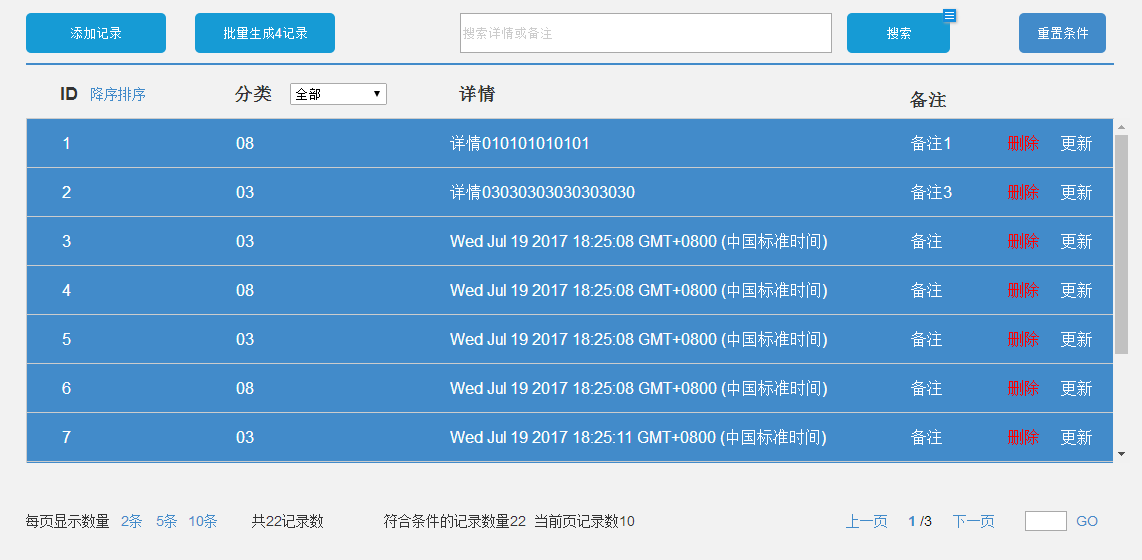Screen dimensions: 1142x560
Task: Focus the 搜索详情或备注 search field
Action: (645, 33)
